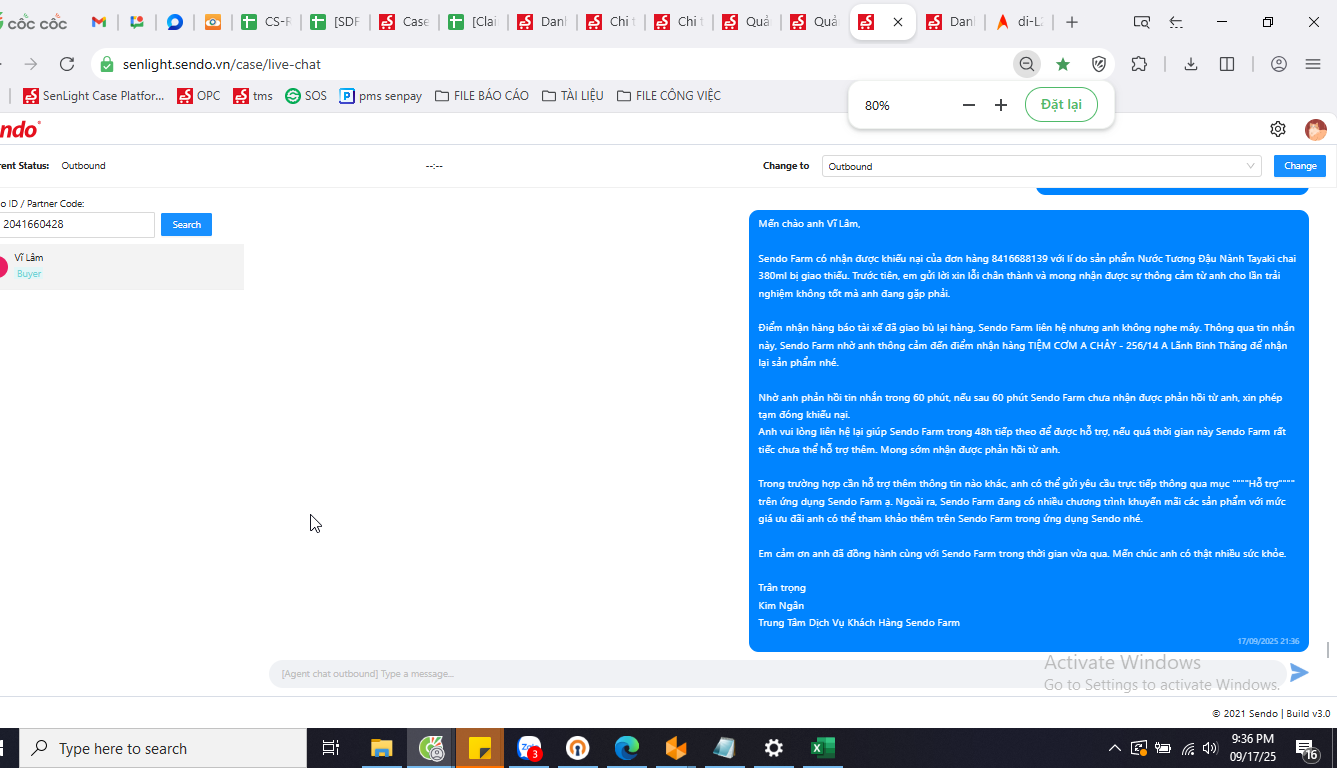Switch to the CS-F spreadsheet tab
1337x768 pixels.
click(265, 22)
